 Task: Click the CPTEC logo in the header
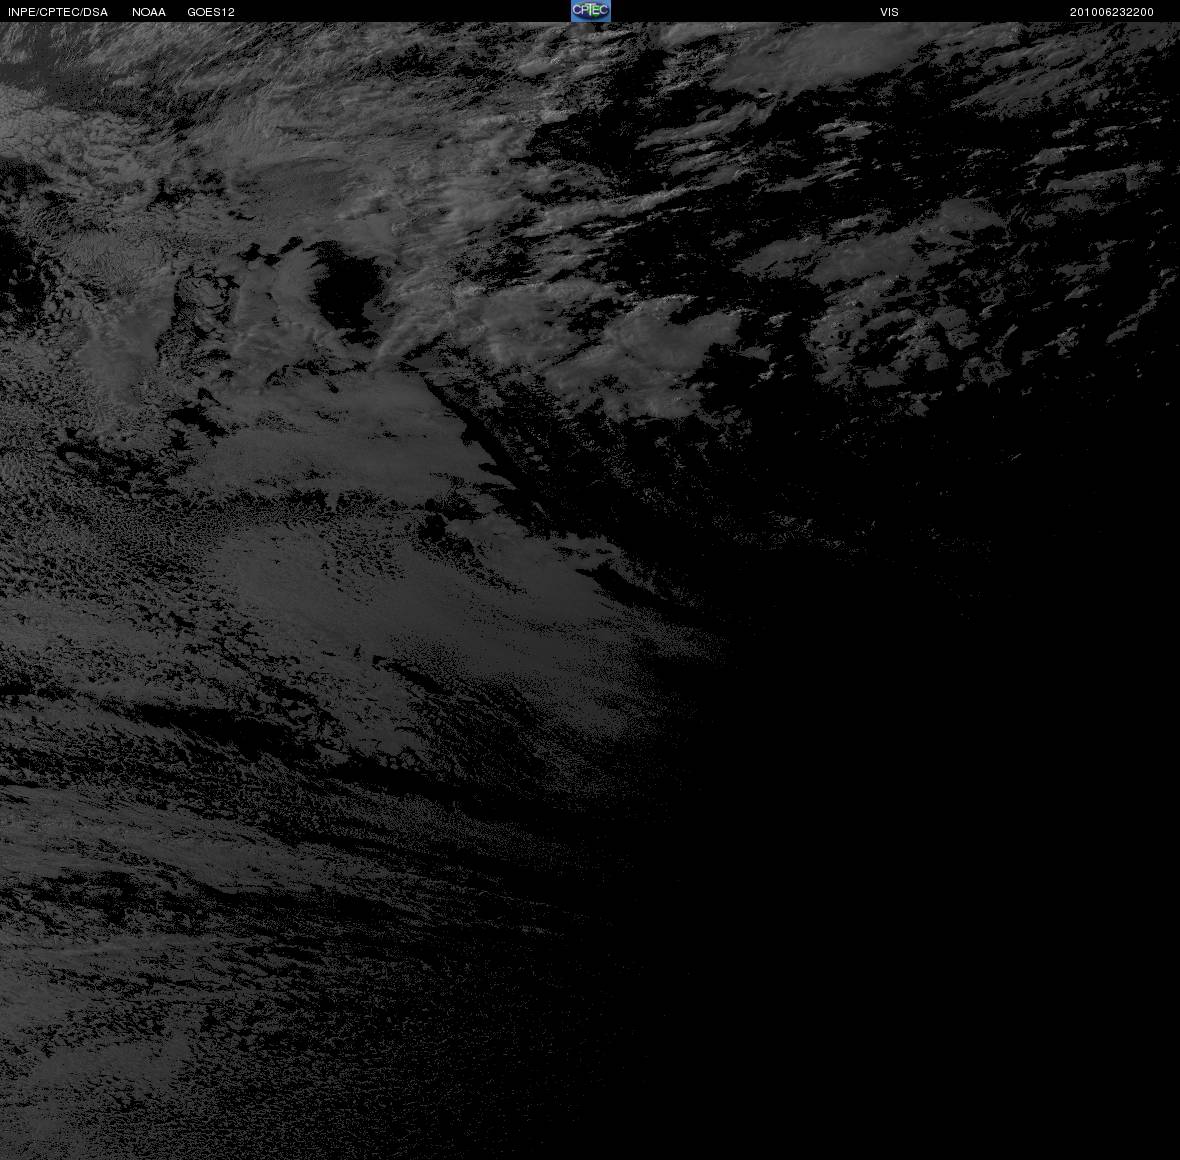[590, 11]
